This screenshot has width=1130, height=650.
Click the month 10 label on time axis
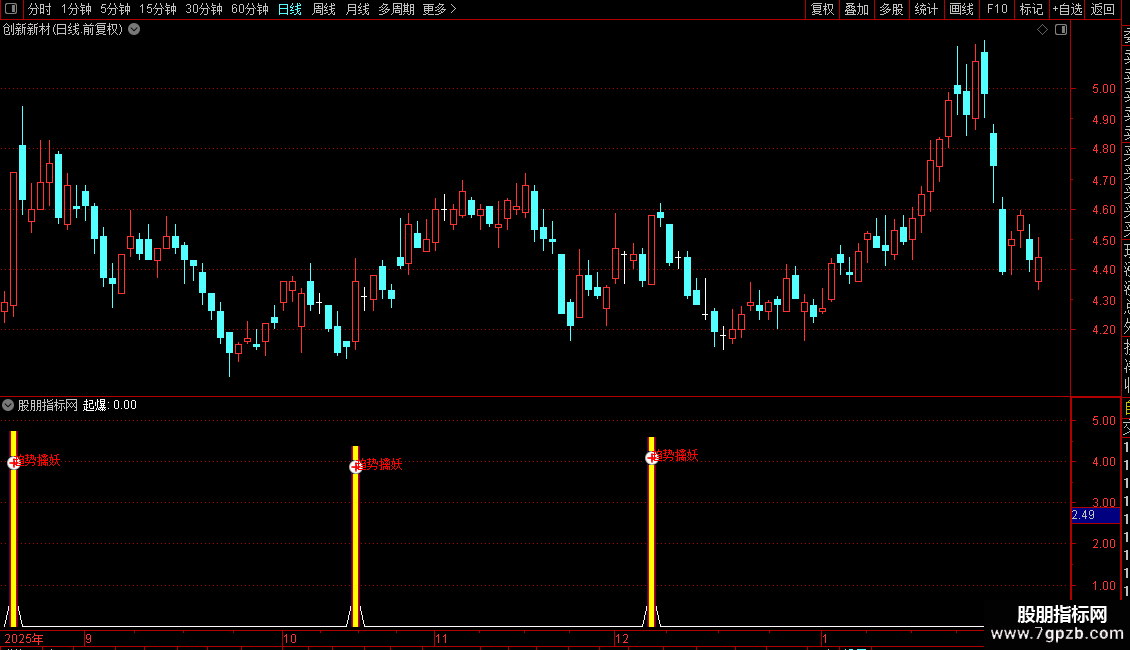[290, 638]
